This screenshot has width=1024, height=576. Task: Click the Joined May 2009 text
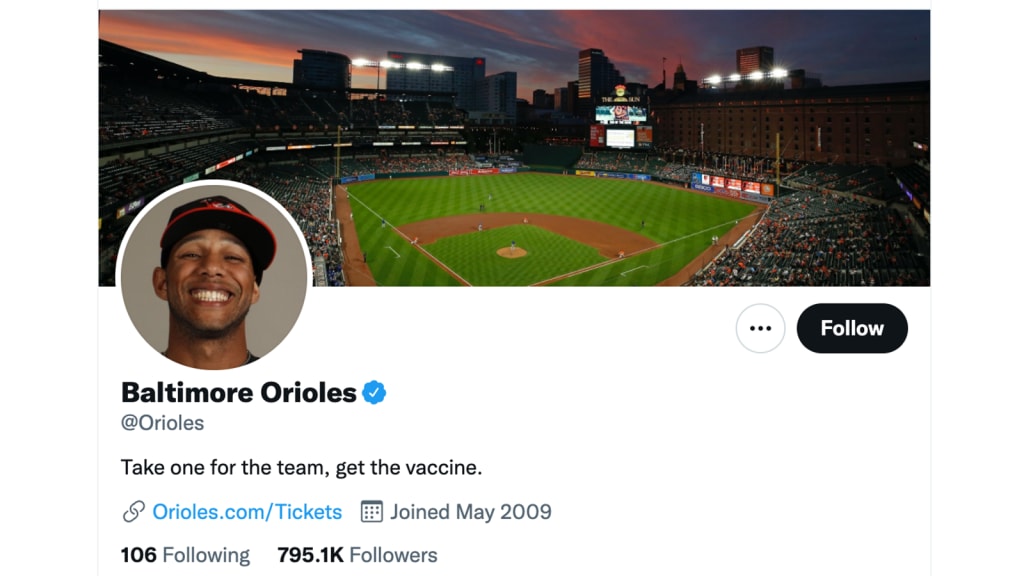pos(470,512)
